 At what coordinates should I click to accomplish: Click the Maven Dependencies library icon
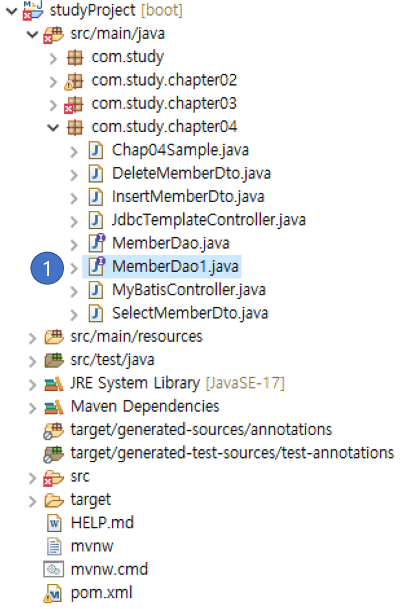coord(54,407)
